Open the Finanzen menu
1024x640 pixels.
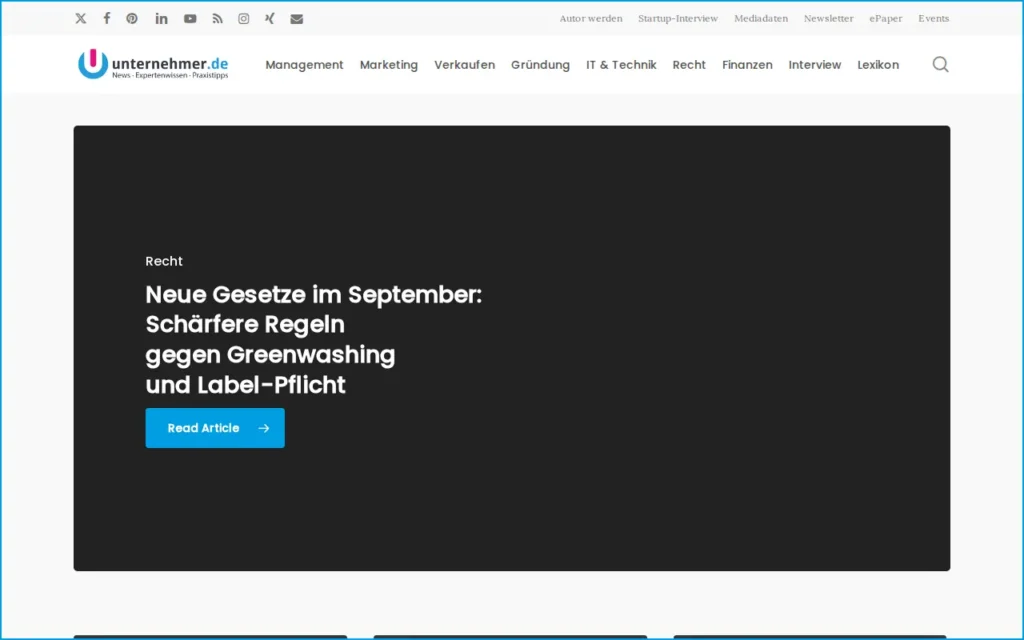click(747, 65)
